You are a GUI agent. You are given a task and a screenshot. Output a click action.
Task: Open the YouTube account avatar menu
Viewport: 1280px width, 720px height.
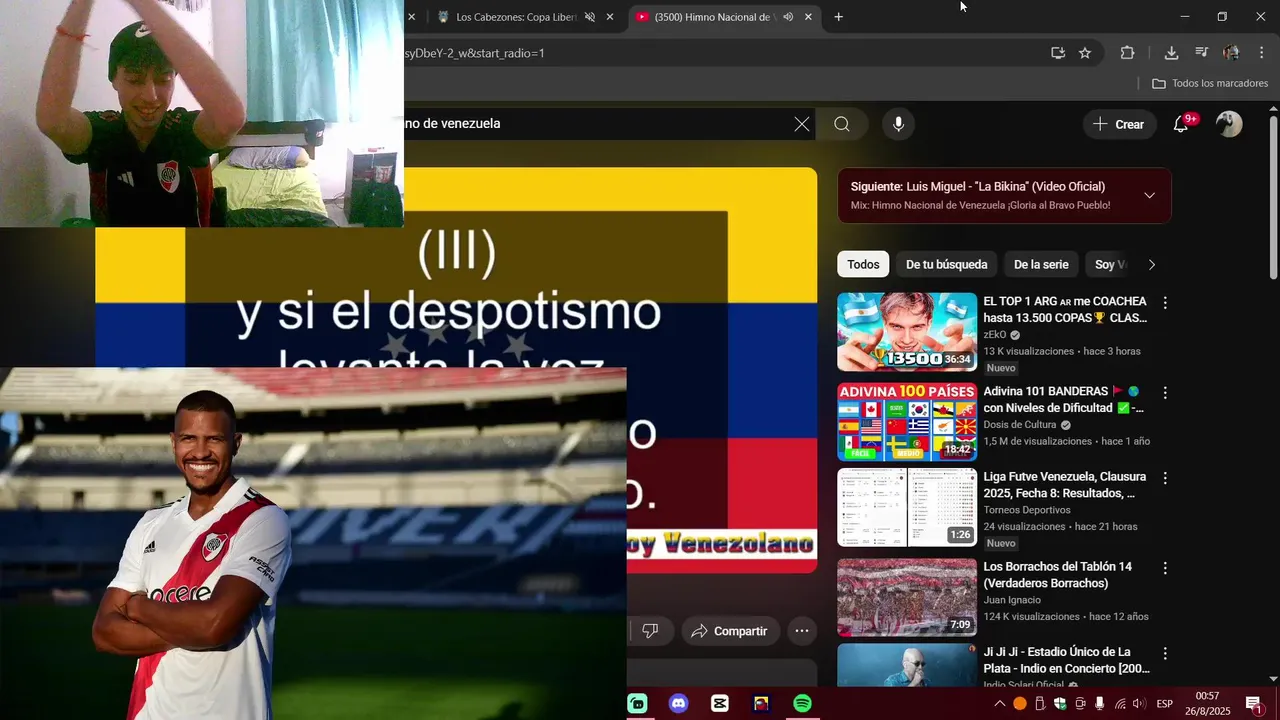pos(1229,124)
